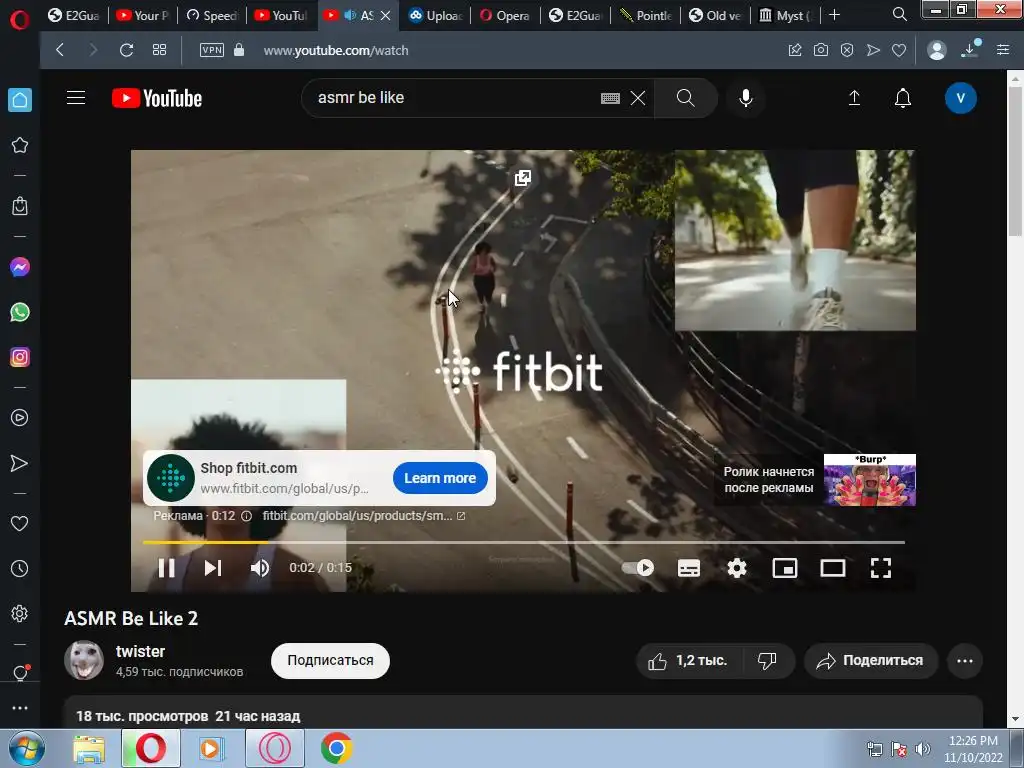Click 'Learn more' on Fitbit ad

pyautogui.click(x=440, y=478)
